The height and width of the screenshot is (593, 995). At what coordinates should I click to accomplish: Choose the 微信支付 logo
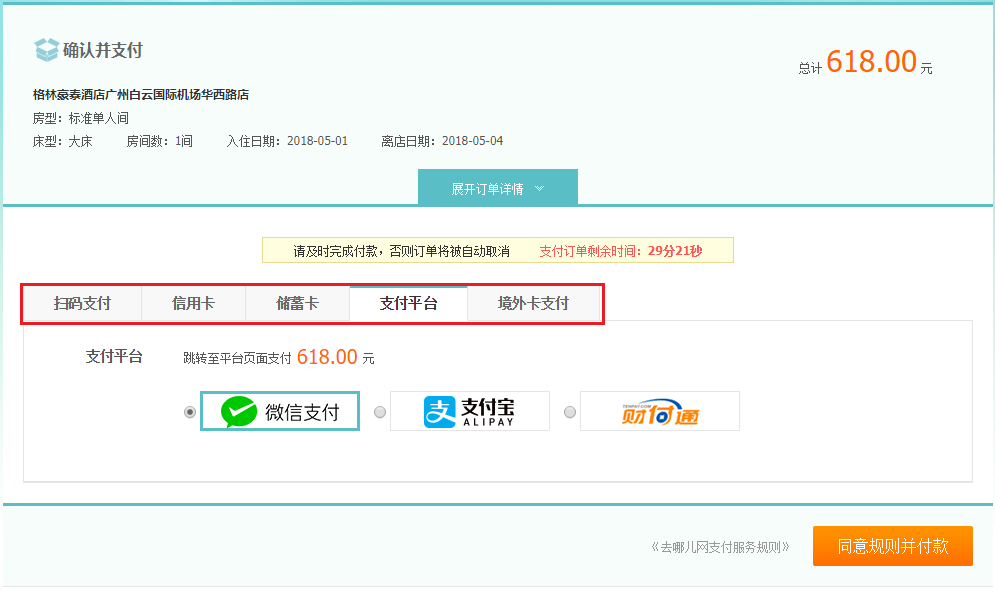[280, 411]
